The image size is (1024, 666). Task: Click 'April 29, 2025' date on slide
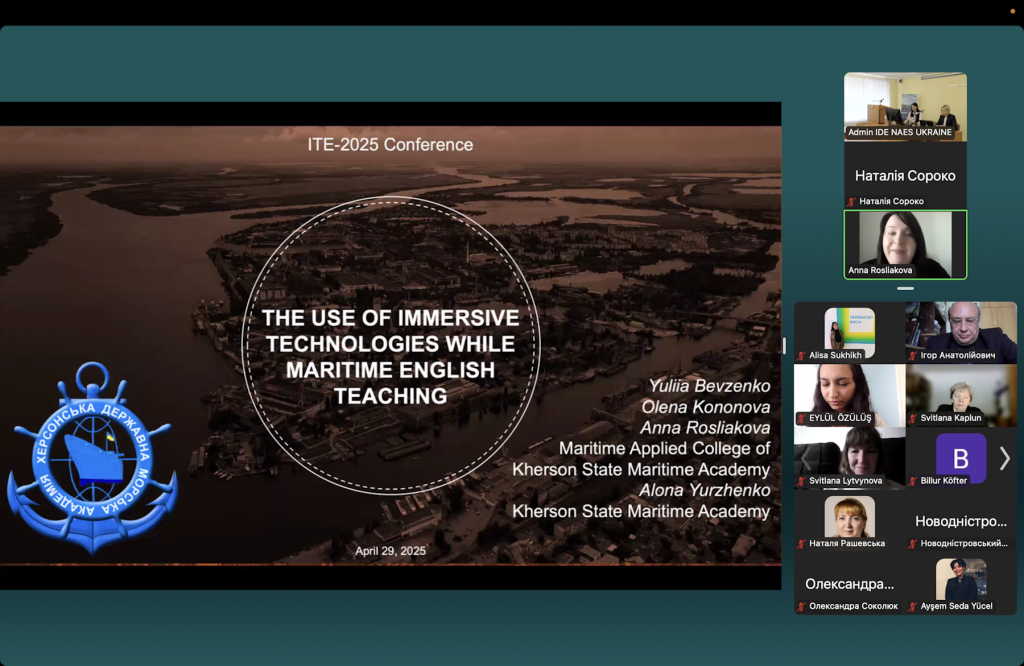coord(391,551)
